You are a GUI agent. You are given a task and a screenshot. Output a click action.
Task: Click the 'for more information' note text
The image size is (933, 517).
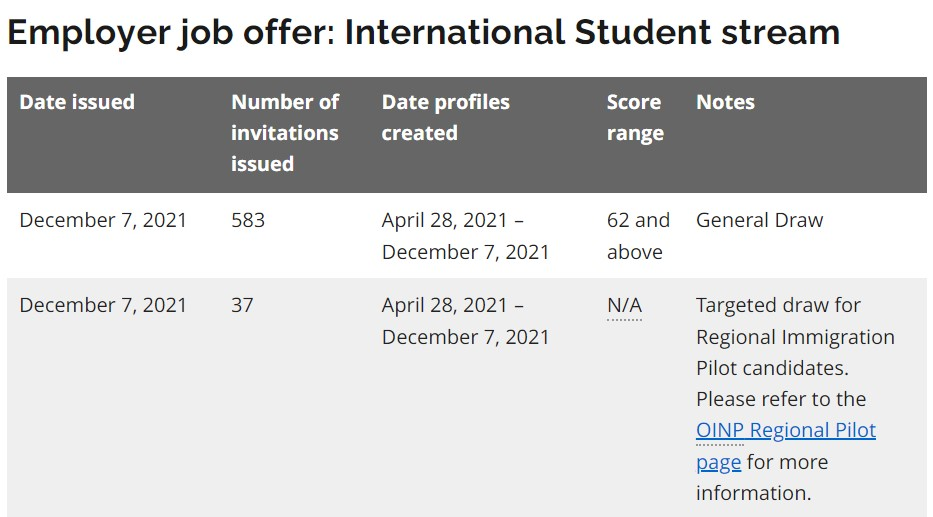coord(762,478)
